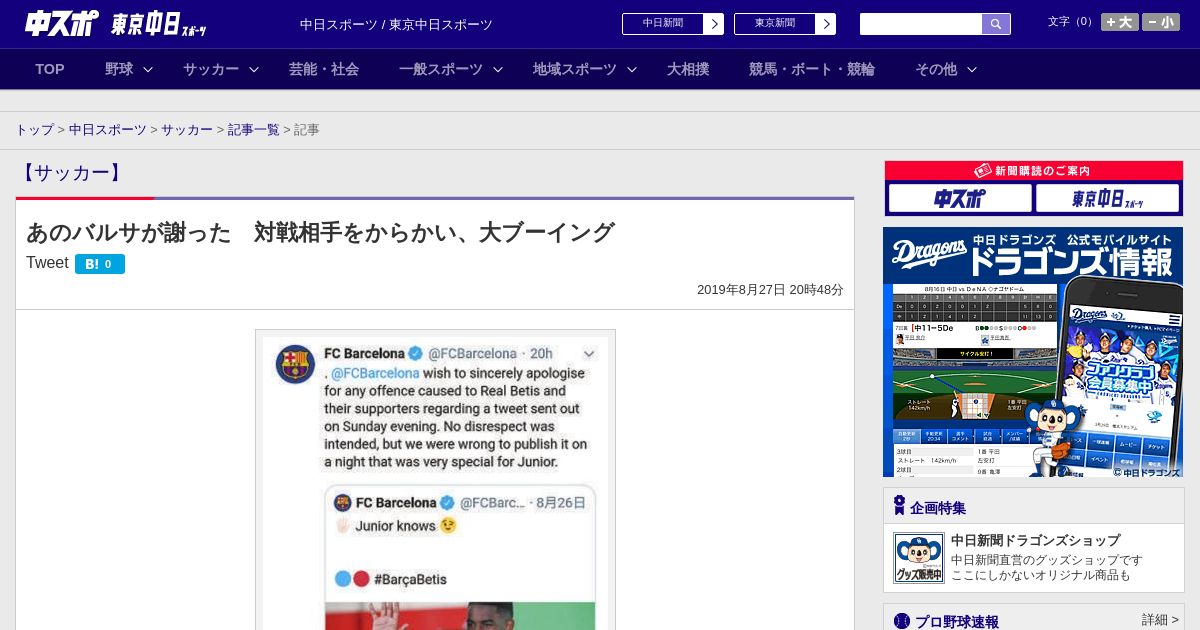The image size is (1200, 630).
Task: Decrease text size with －小 button
Action: click(1161, 22)
